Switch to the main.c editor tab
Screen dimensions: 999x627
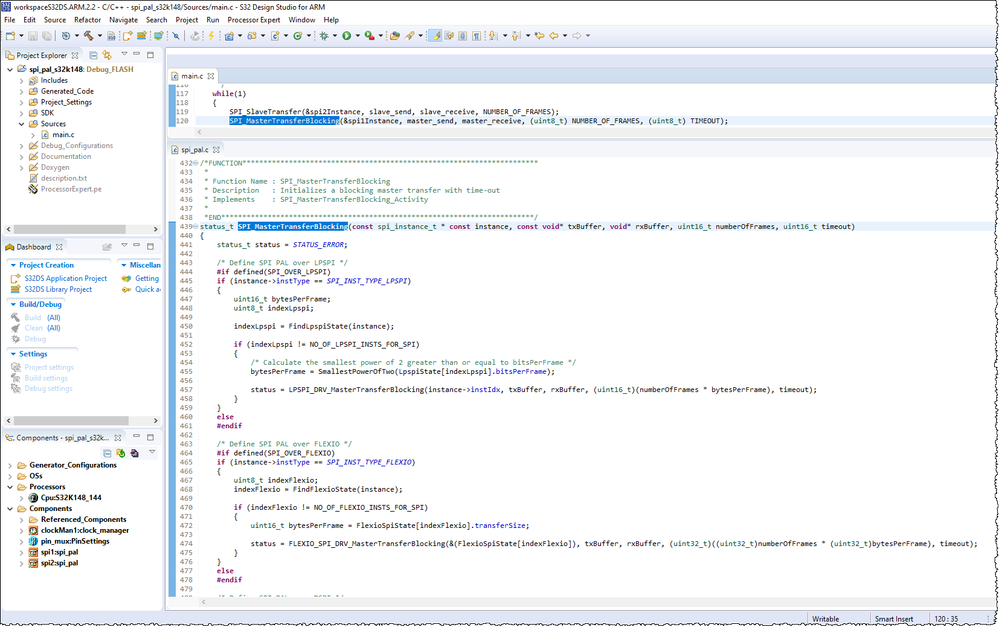point(192,76)
